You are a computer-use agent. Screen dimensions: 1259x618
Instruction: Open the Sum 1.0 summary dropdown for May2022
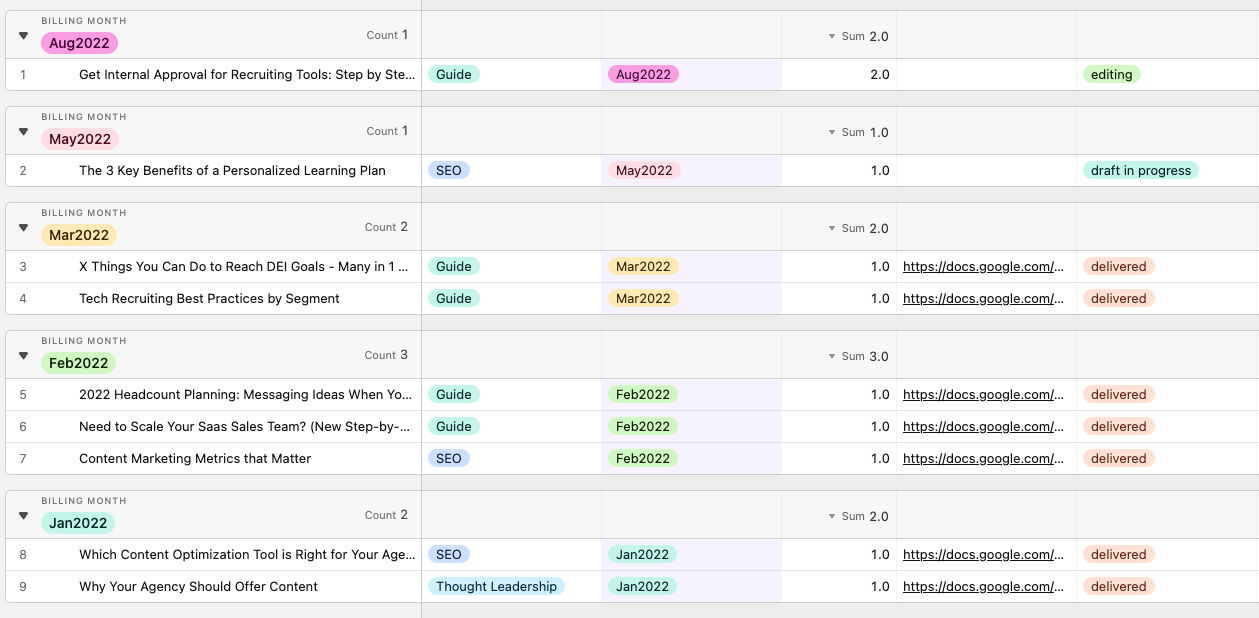pos(858,133)
